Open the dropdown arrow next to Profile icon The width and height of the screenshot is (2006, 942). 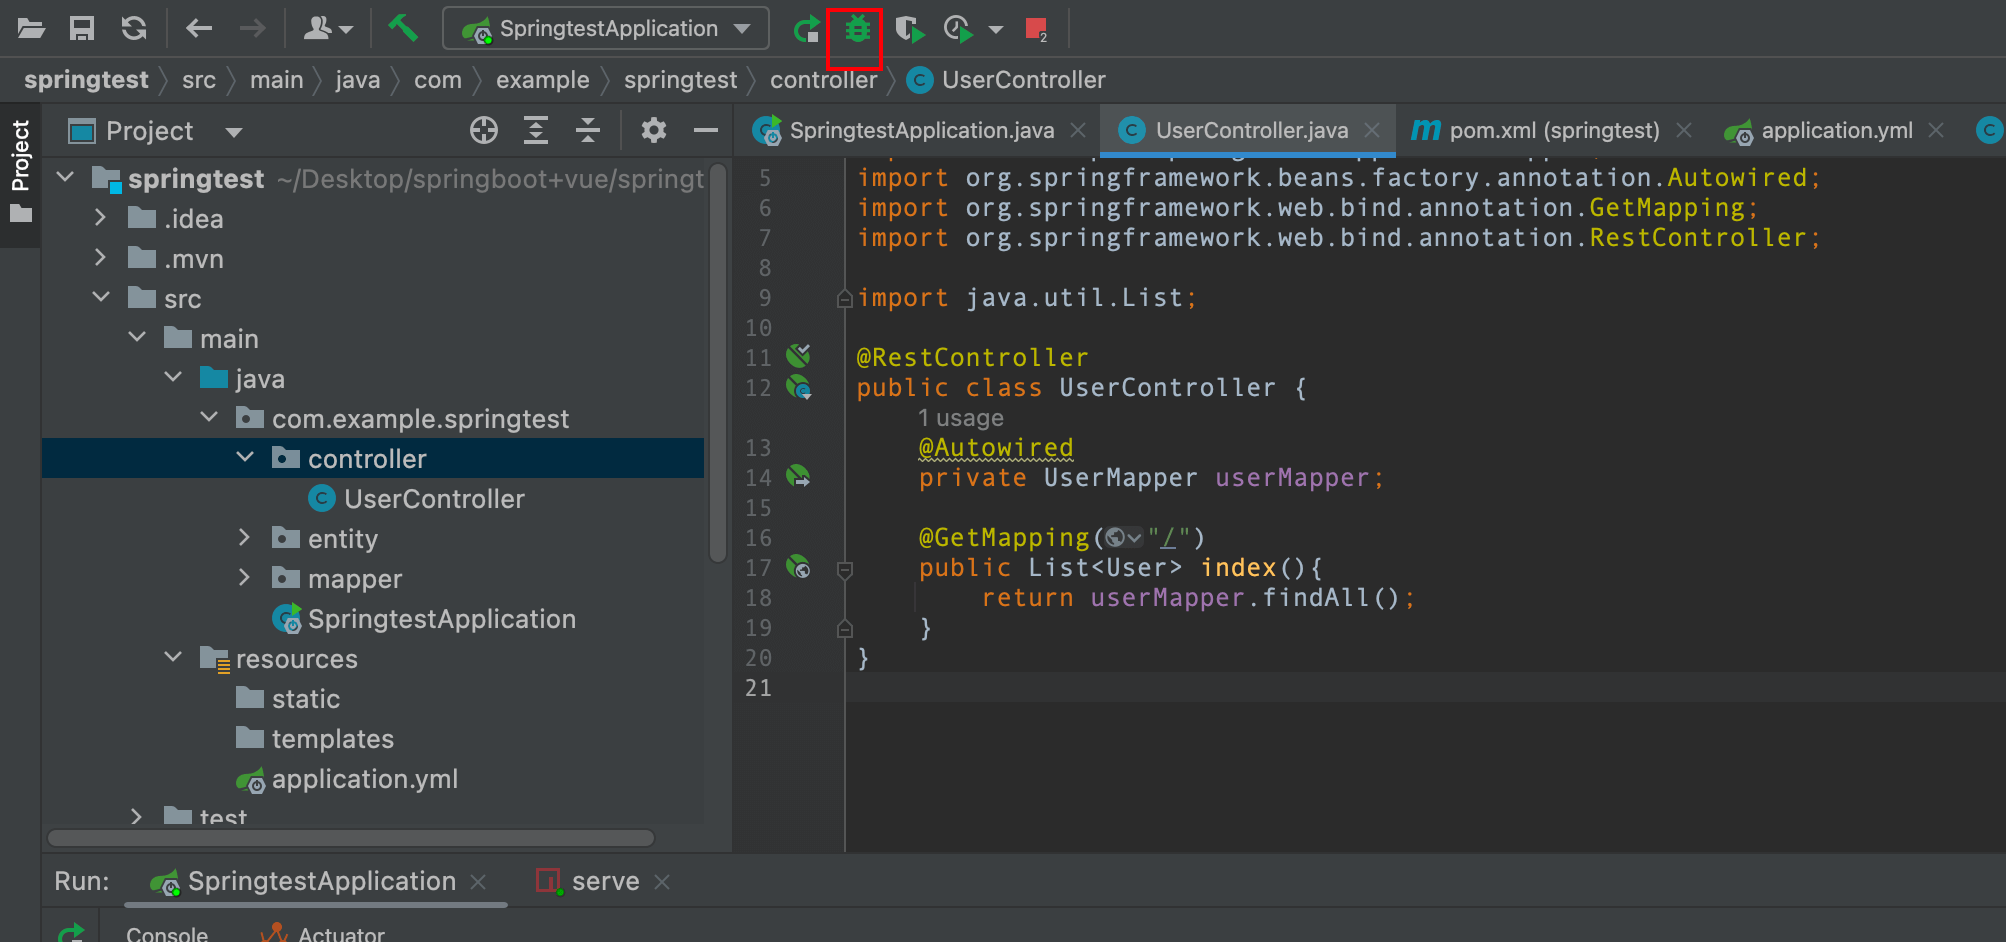pos(996,29)
